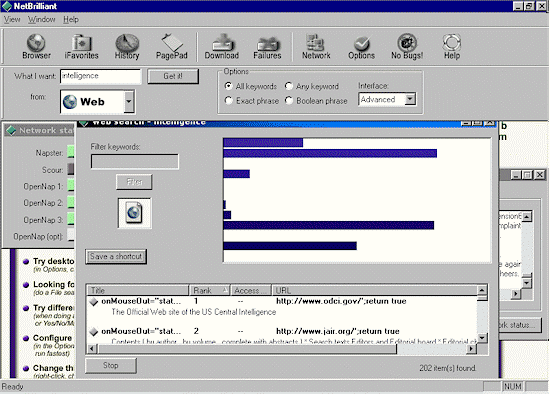Click the Save a shortcut button
This screenshot has width=550, height=394.
pyautogui.click(x=116, y=256)
